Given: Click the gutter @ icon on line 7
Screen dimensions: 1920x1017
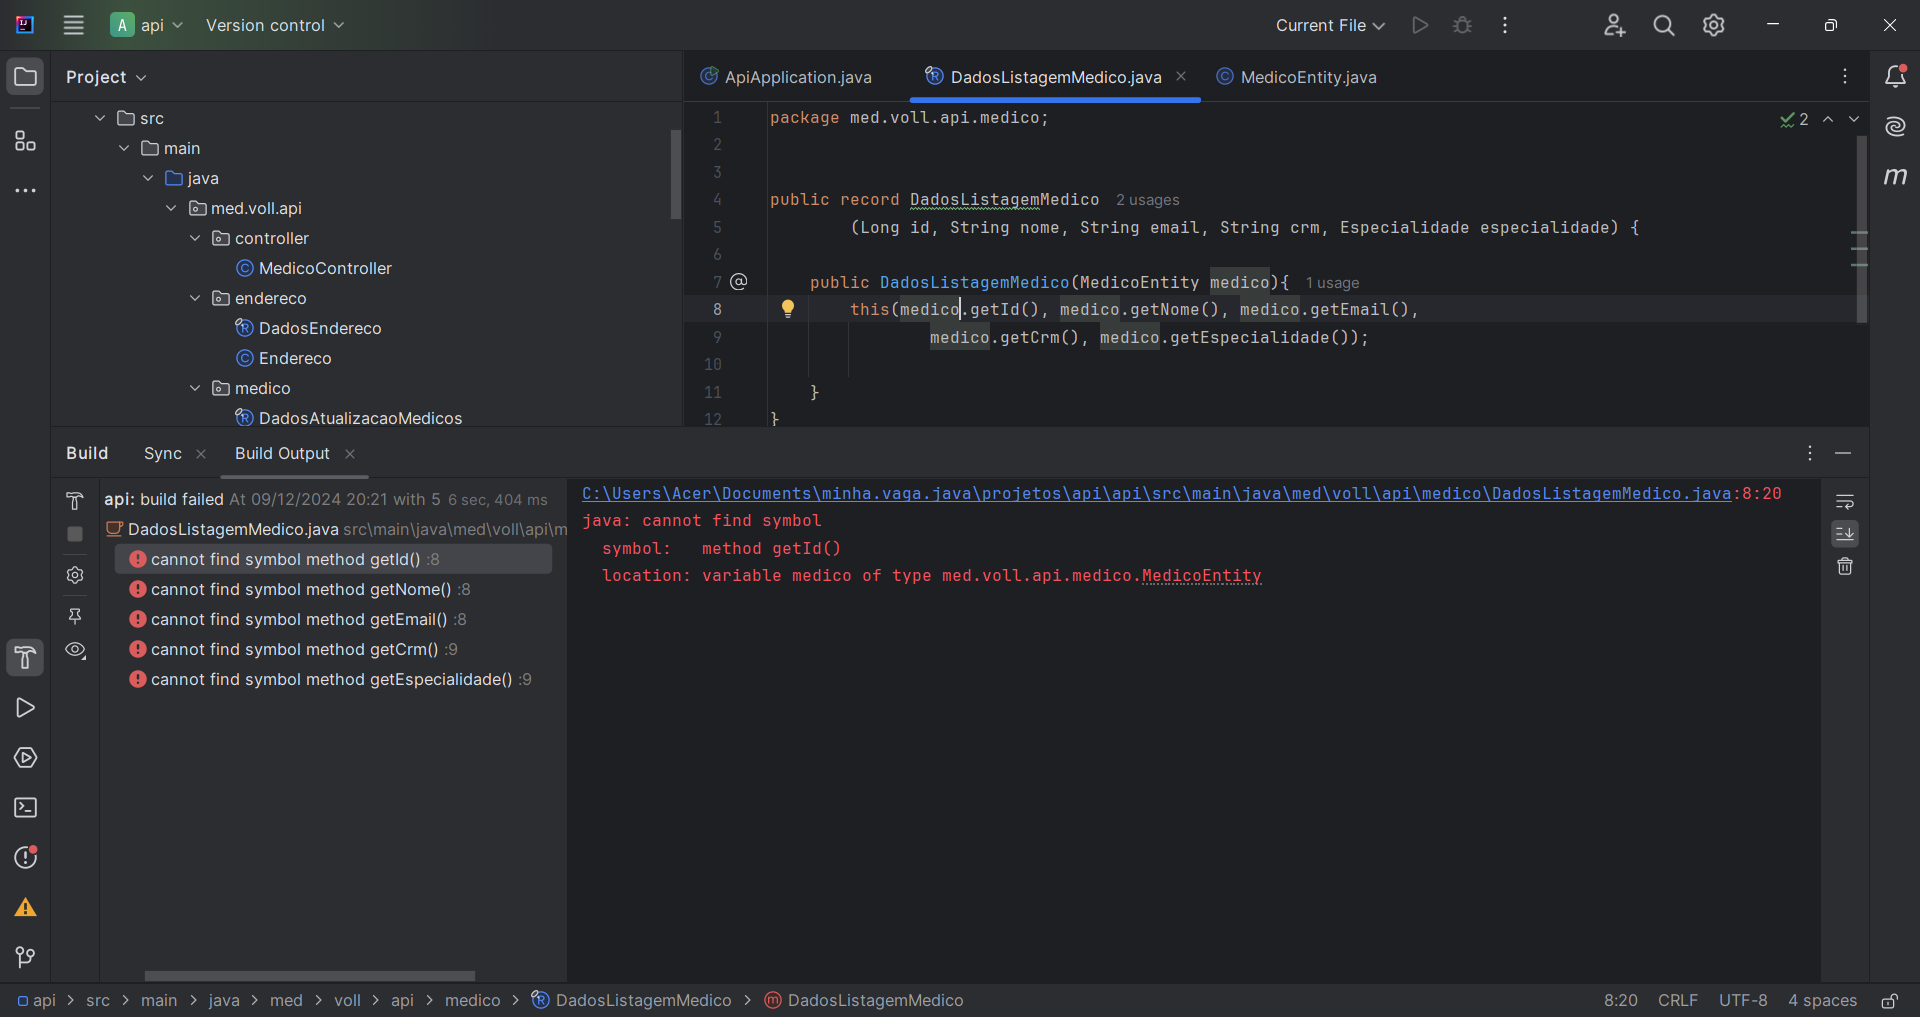Looking at the screenshot, I should (739, 282).
